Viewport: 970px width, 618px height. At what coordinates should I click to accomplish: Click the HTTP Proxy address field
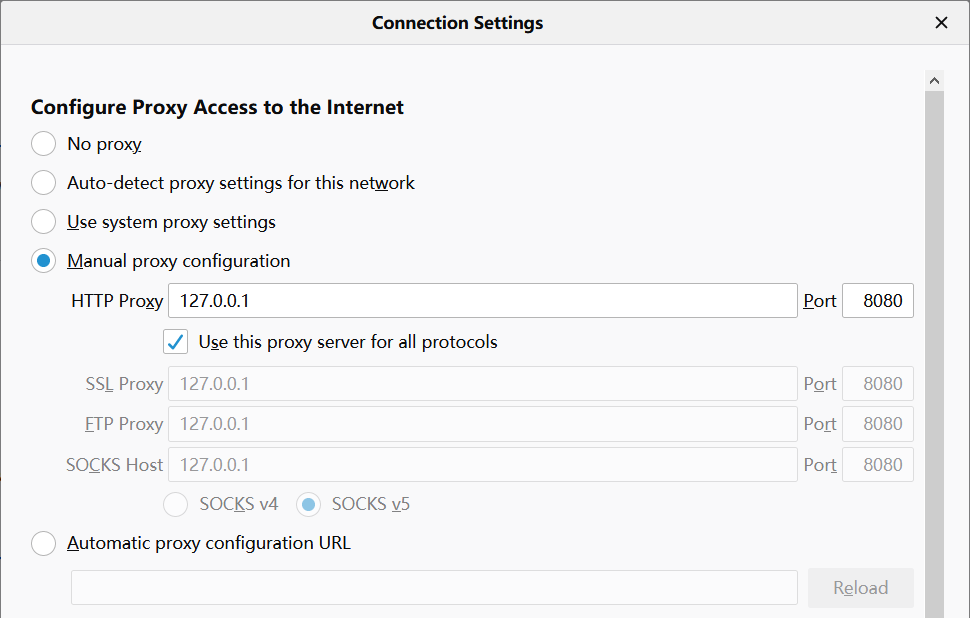click(x=482, y=301)
